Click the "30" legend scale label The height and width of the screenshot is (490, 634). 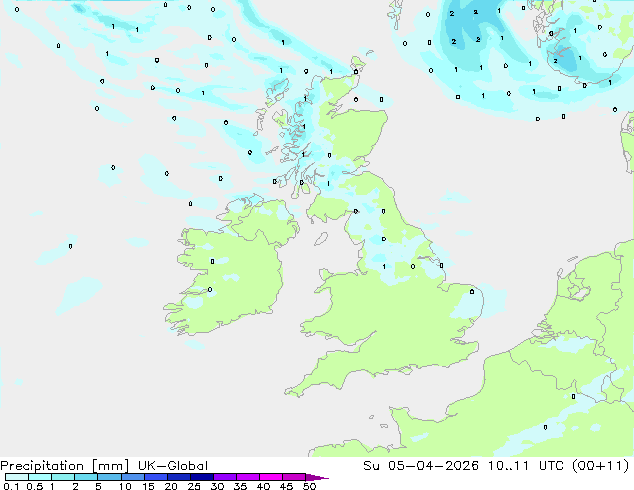[217, 486]
